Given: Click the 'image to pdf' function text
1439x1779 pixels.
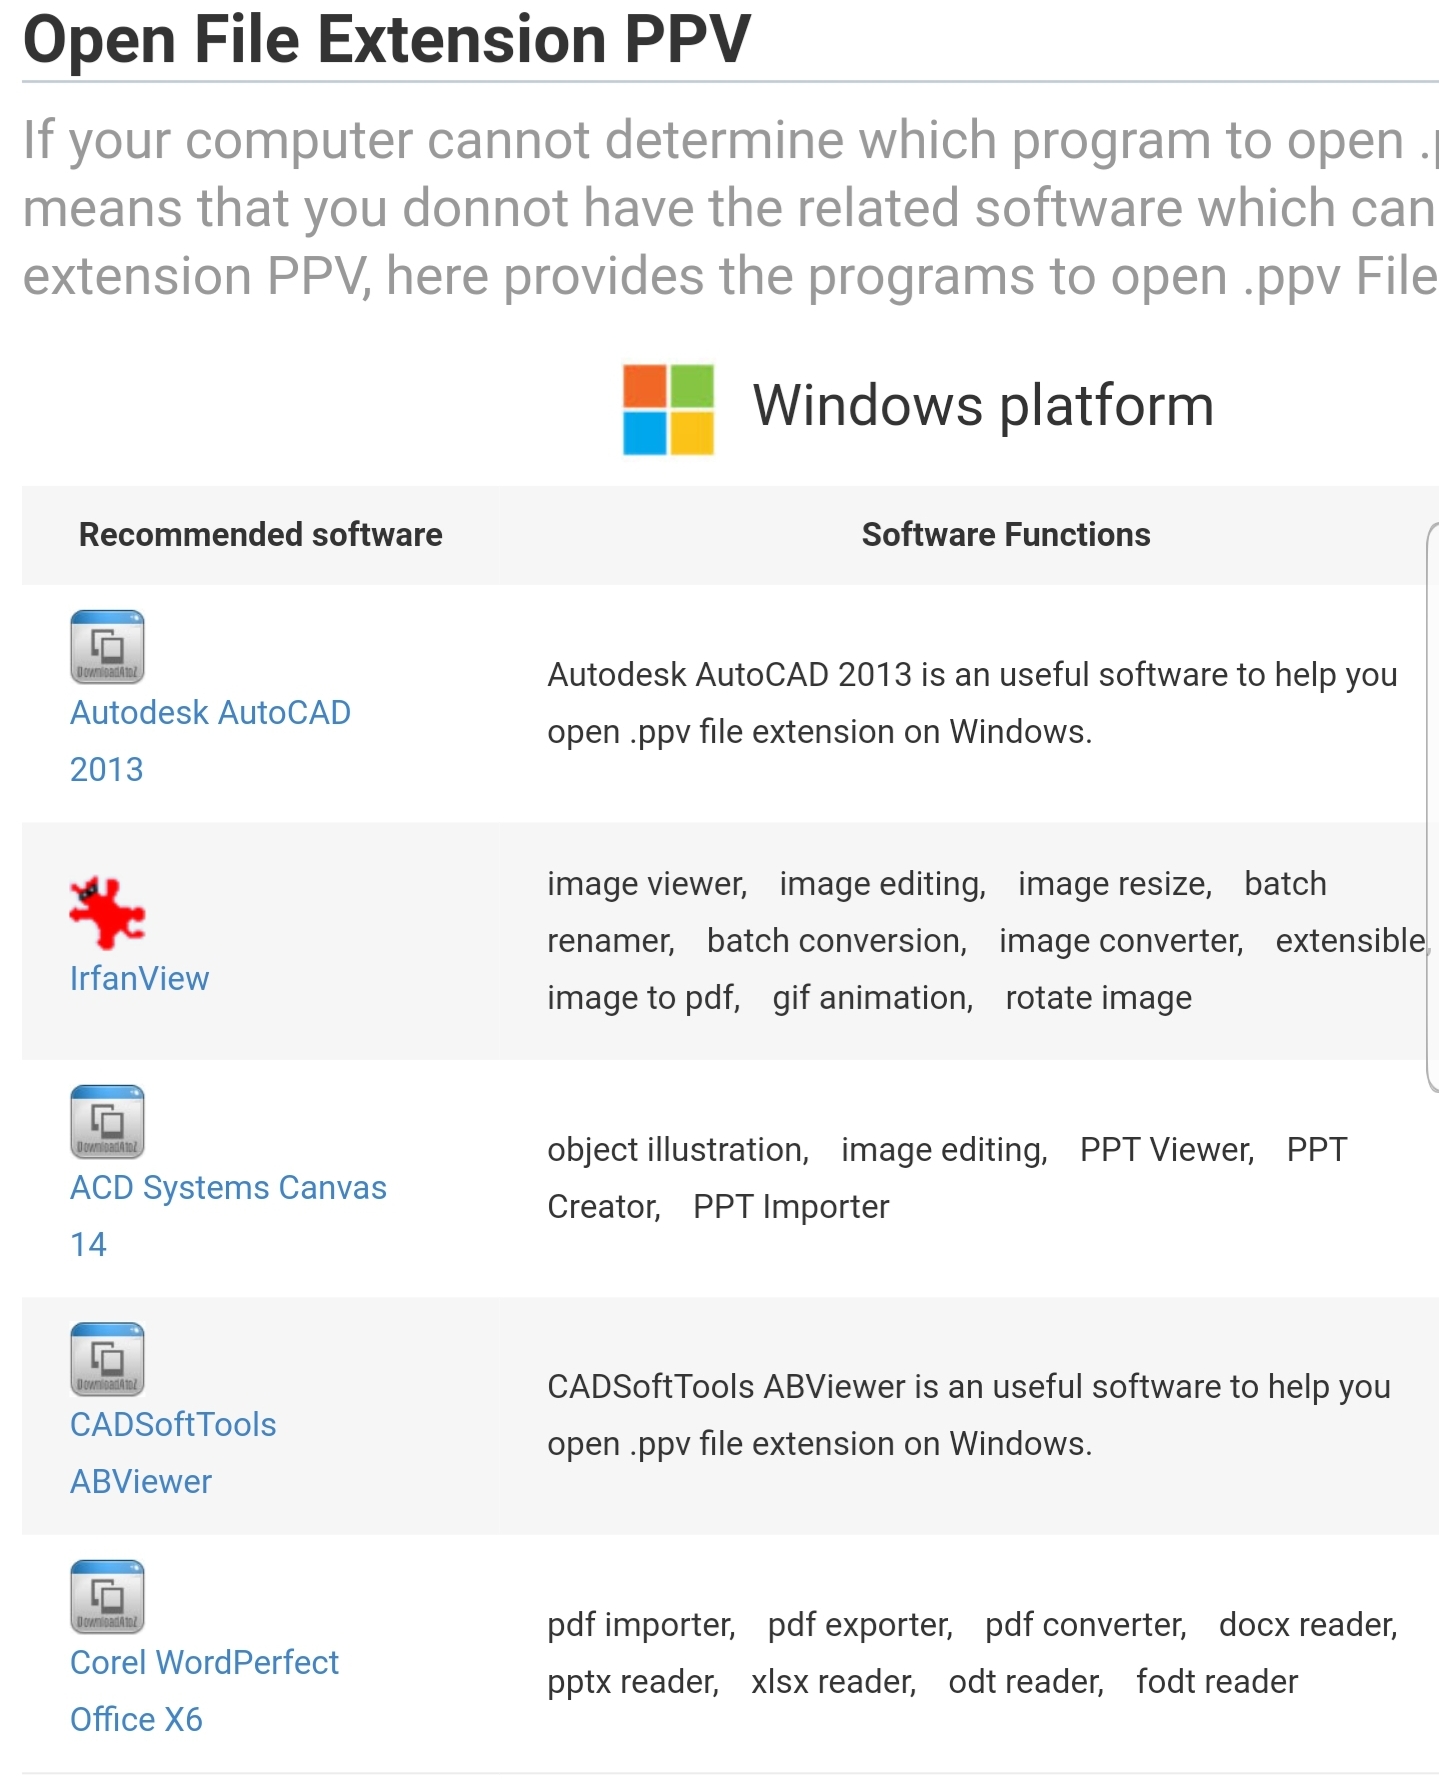Looking at the screenshot, I should [643, 998].
